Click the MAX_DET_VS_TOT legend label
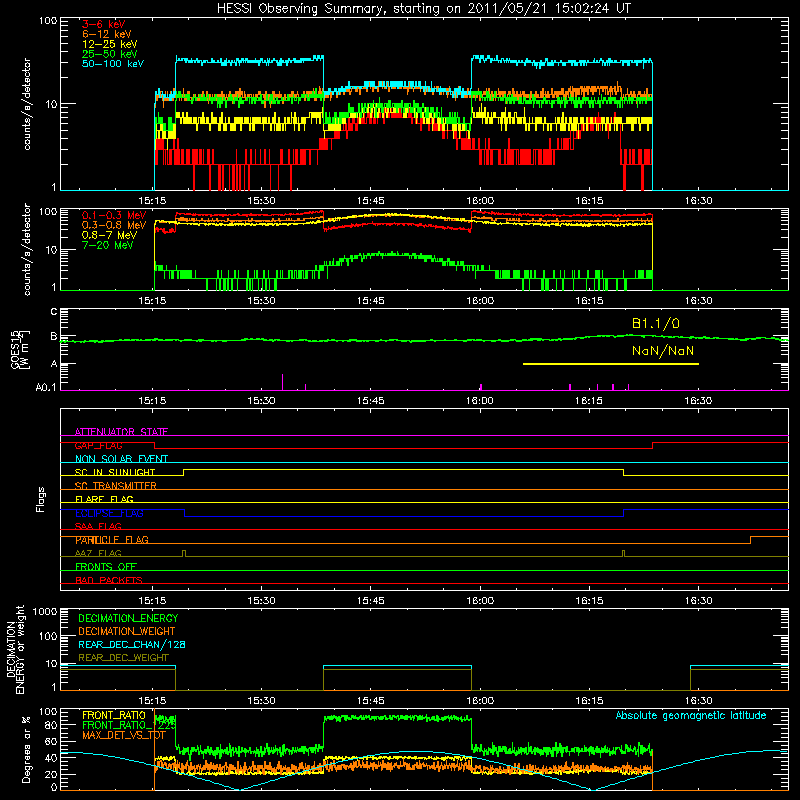 point(123,735)
